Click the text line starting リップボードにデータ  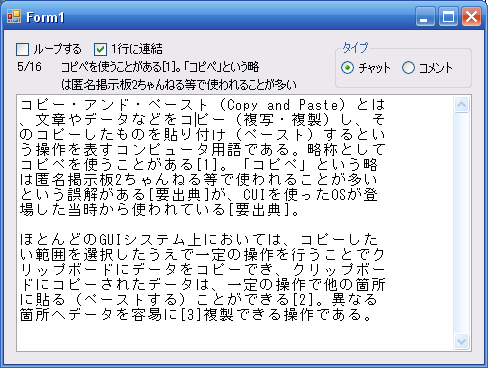pos(202,269)
